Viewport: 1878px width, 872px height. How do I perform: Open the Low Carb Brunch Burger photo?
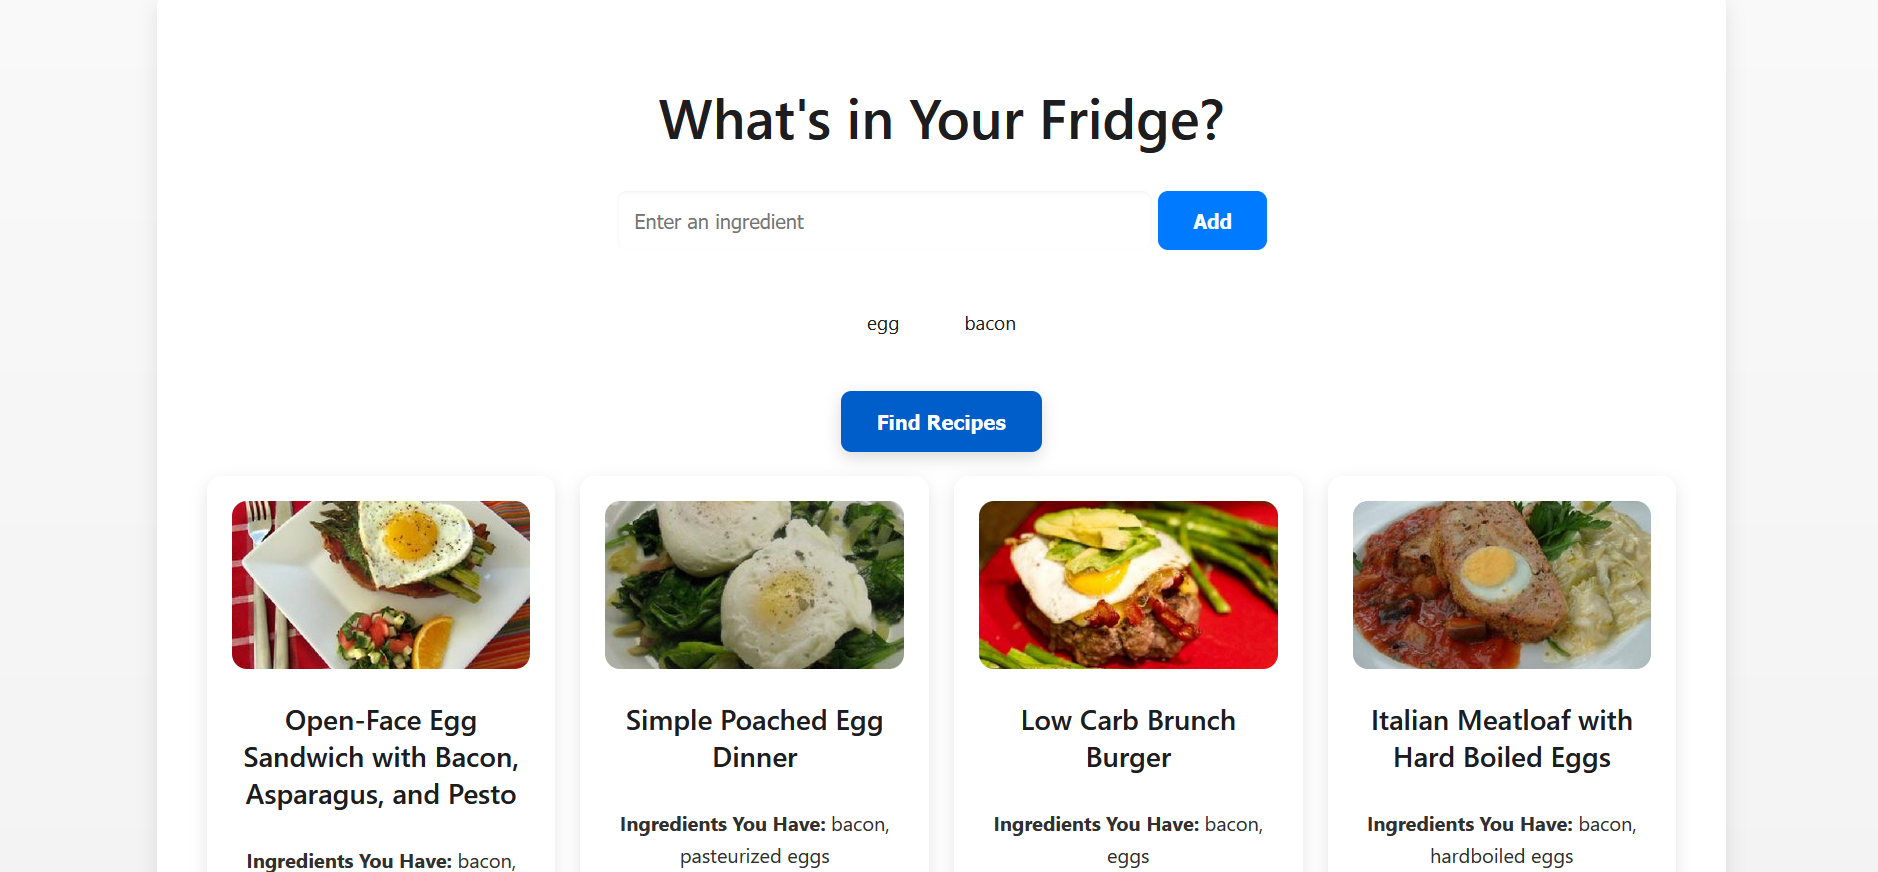pyautogui.click(x=1128, y=585)
